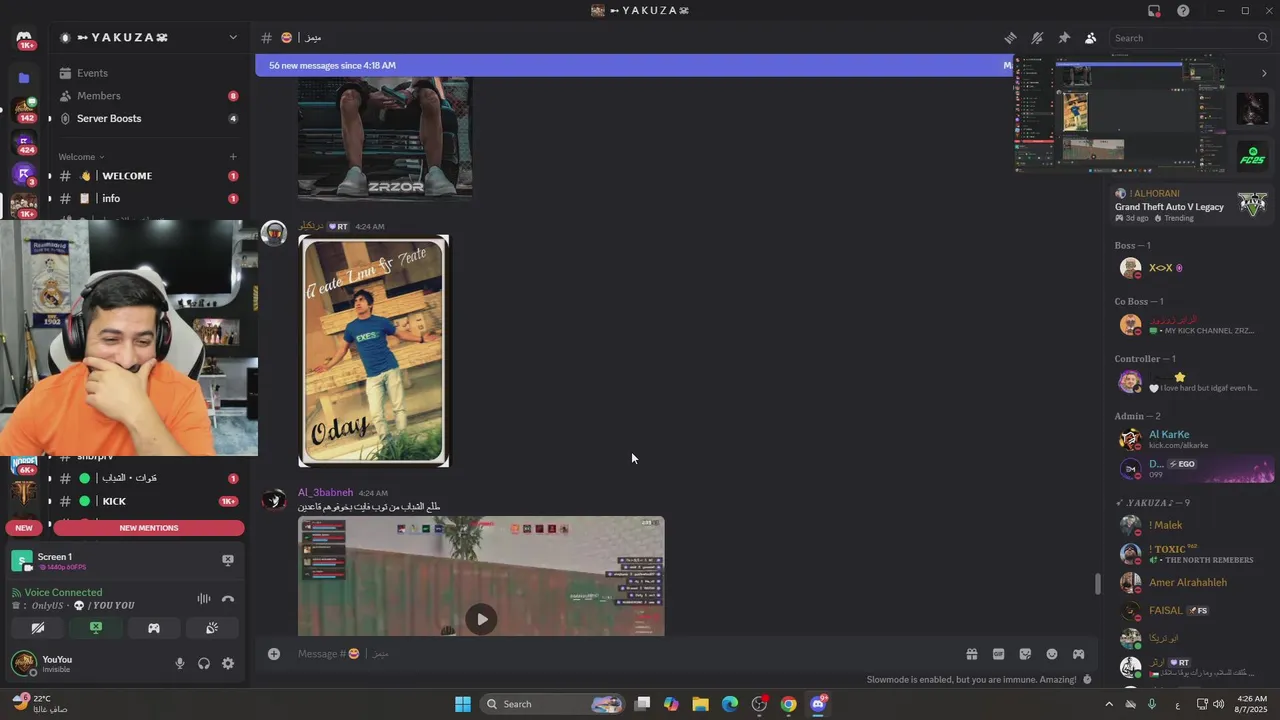Open Al_3babneh user profile name
The height and width of the screenshot is (720, 1280).
(x=325, y=493)
